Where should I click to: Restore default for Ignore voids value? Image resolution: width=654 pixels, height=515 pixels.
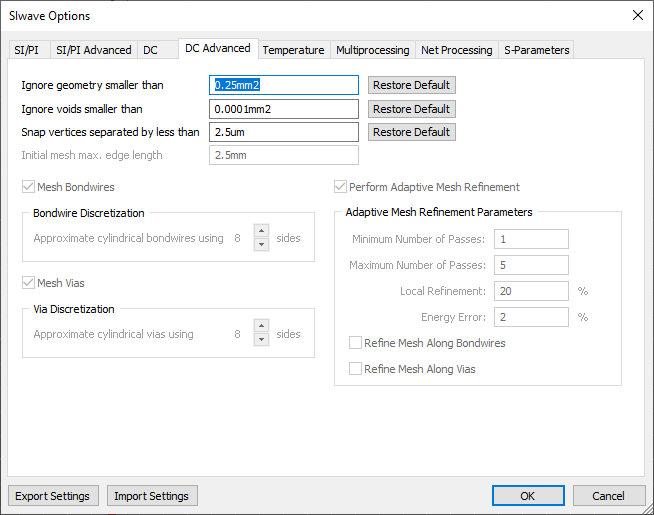[412, 109]
